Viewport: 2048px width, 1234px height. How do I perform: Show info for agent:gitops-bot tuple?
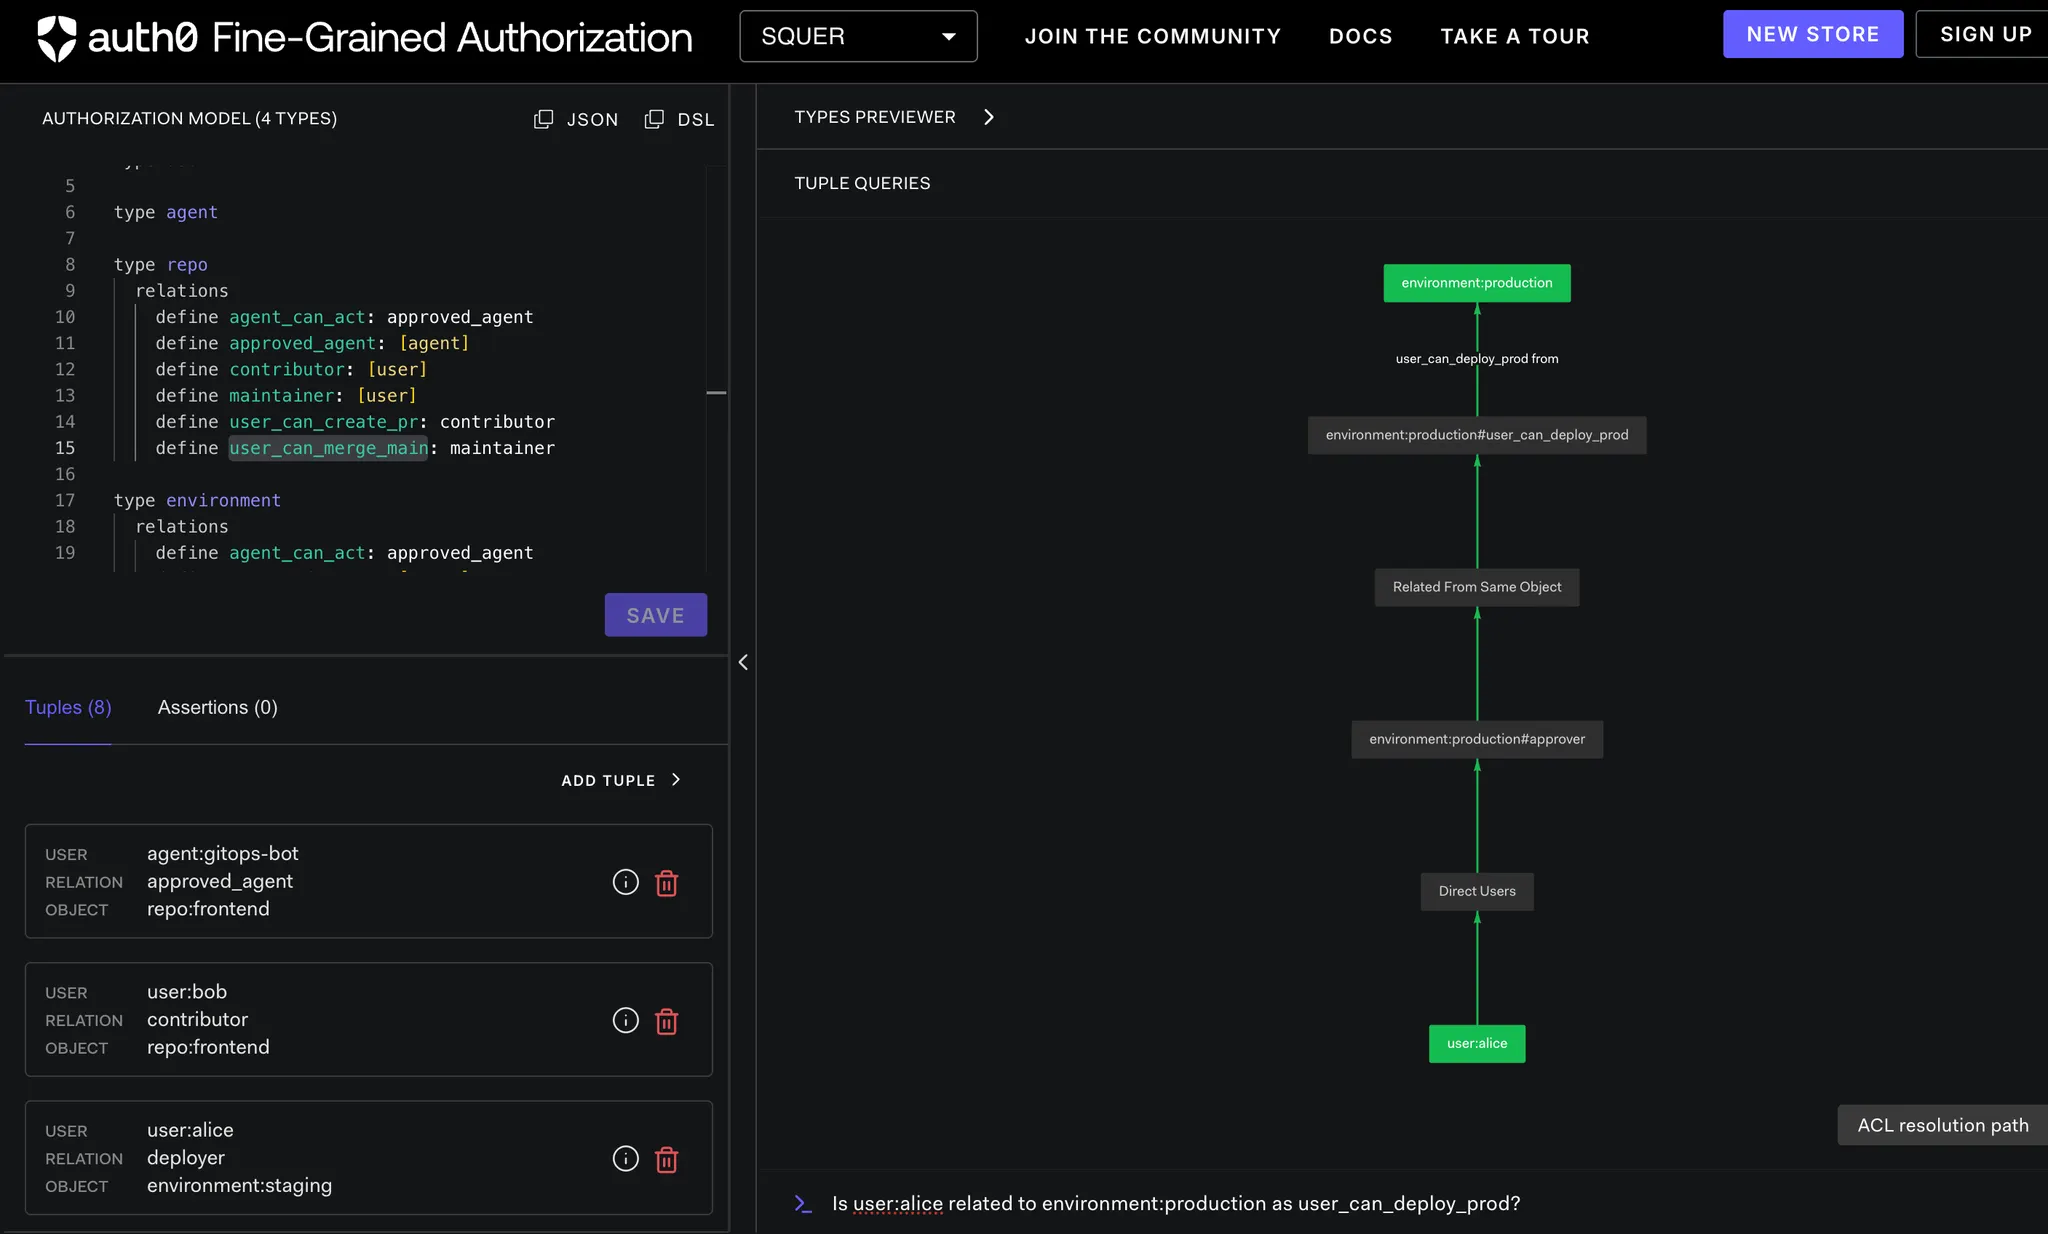click(x=625, y=882)
